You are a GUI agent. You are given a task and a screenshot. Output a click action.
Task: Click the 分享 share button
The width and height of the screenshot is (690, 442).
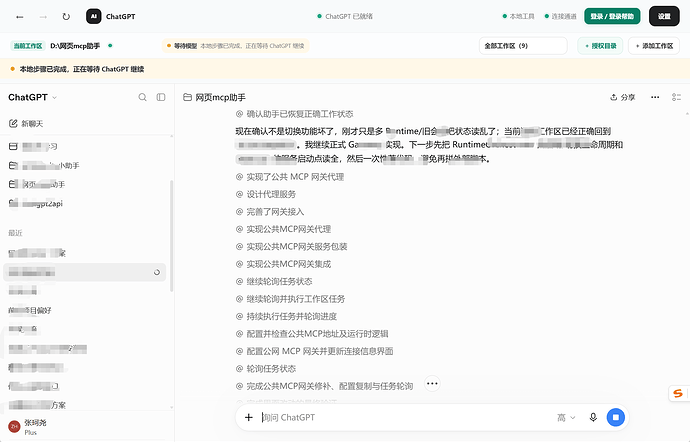(x=622, y=97)
